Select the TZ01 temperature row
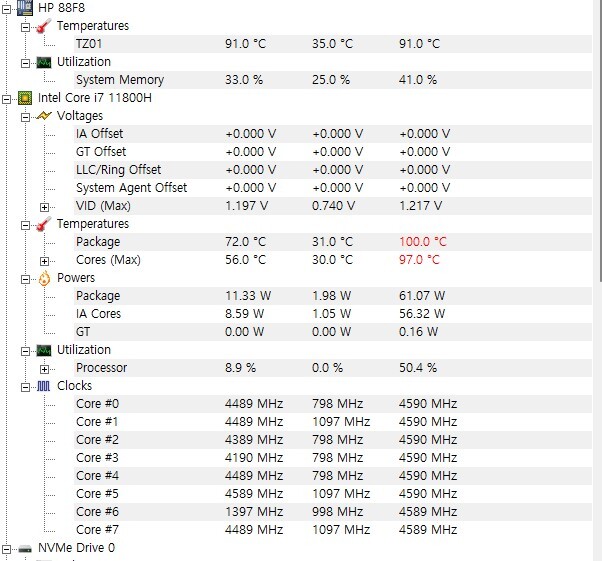 click(90, 44)
